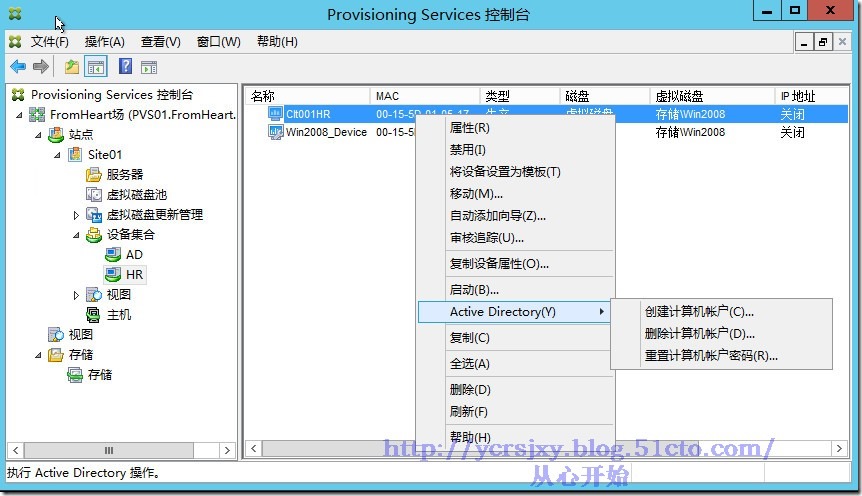The image size is (862, 496).
Task: Open the 操作(A) menu
Action: 104,42
